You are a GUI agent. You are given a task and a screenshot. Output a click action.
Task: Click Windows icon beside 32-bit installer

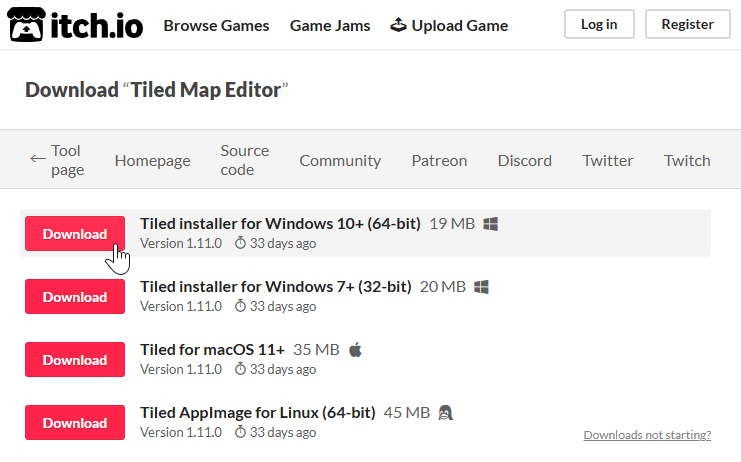point(481,287)
